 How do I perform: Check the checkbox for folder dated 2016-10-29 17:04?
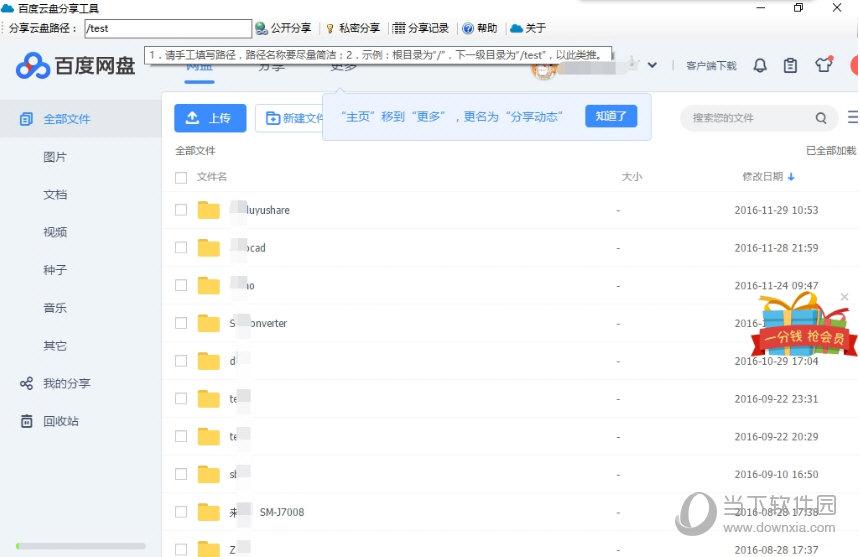pos(181,361)
